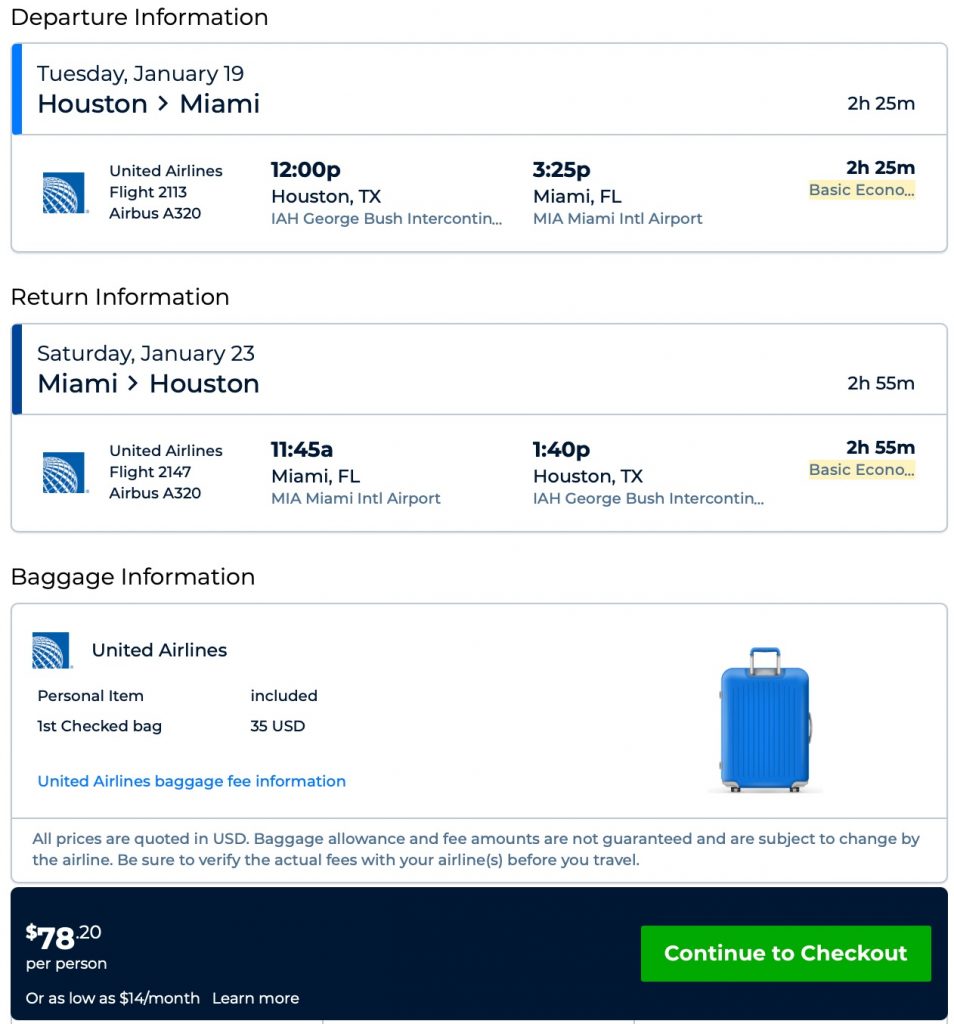Click United Airlines logo beside Flight 2113
The height and width of the screenshot is (1024, 954).
[x=65, y=193]
